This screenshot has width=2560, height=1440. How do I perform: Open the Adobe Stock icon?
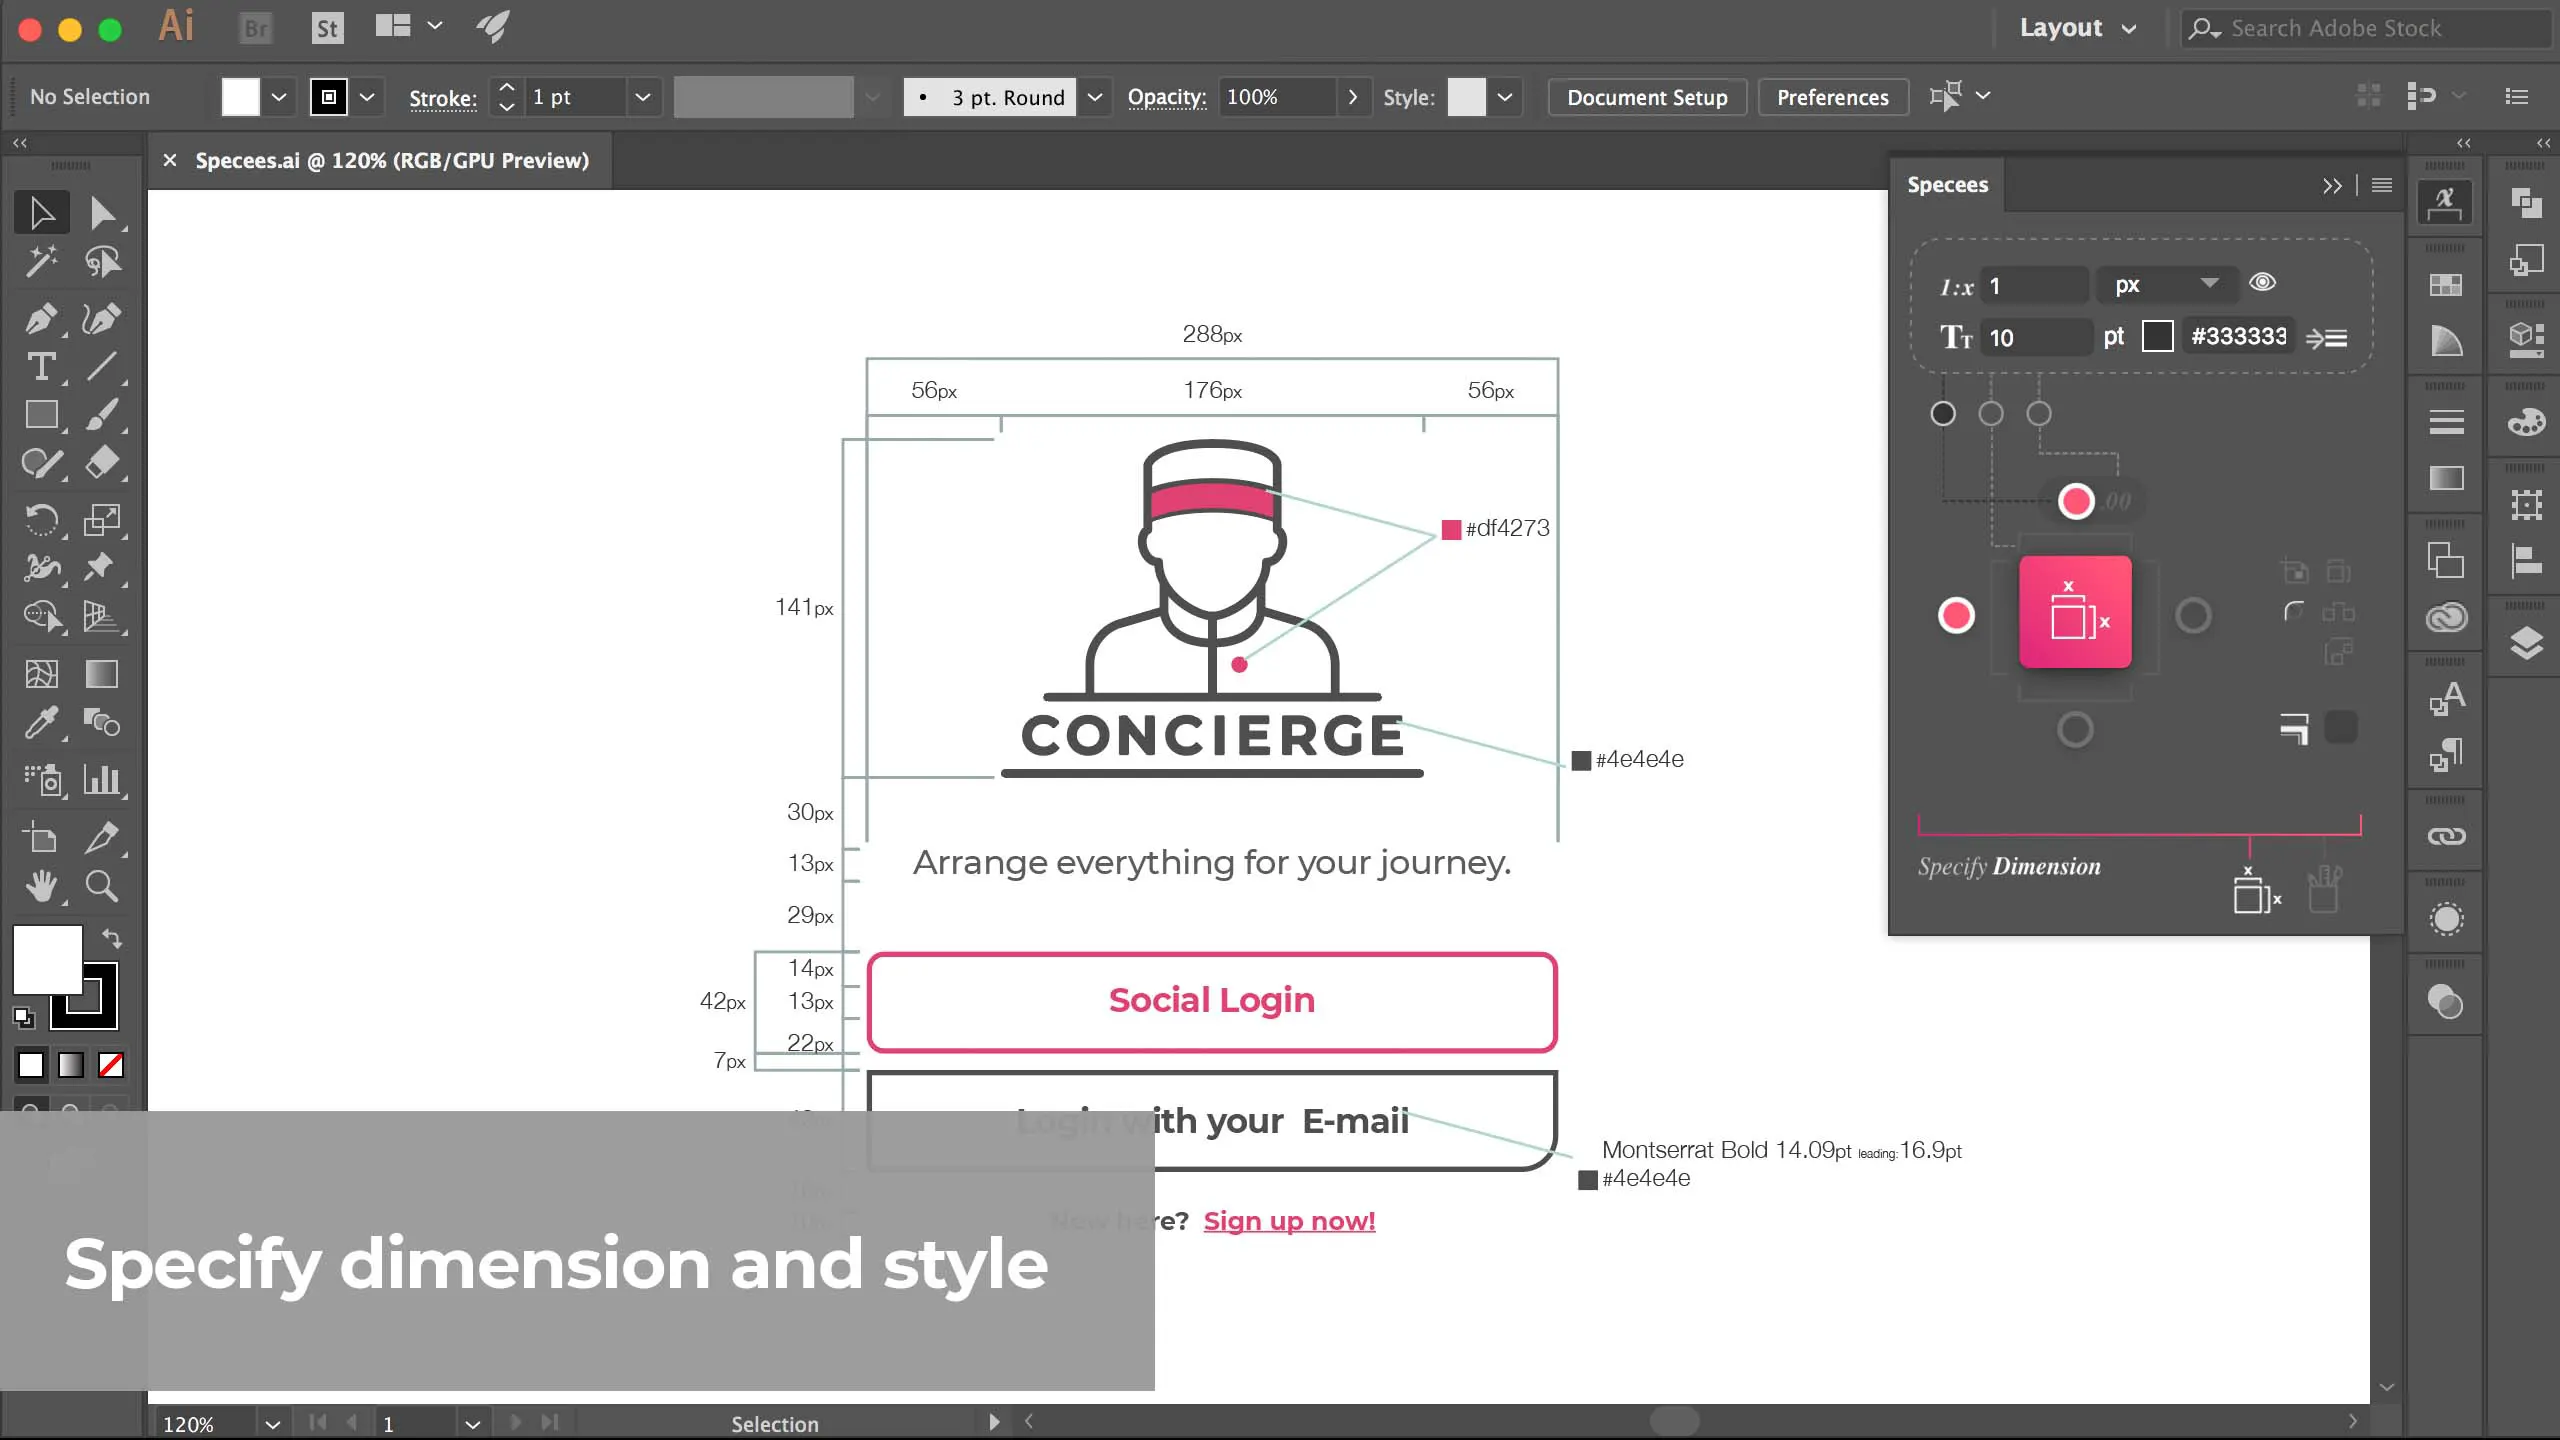tap(328, 28)
